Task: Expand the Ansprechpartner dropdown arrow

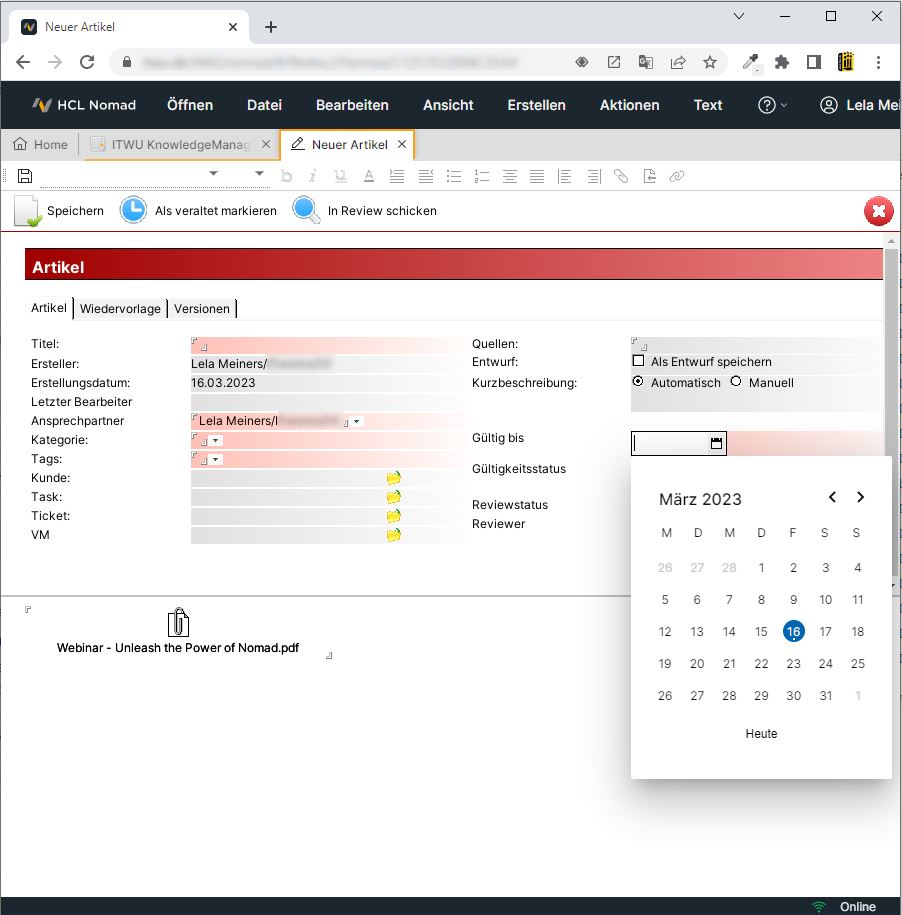Action: [x=357, y=421]
